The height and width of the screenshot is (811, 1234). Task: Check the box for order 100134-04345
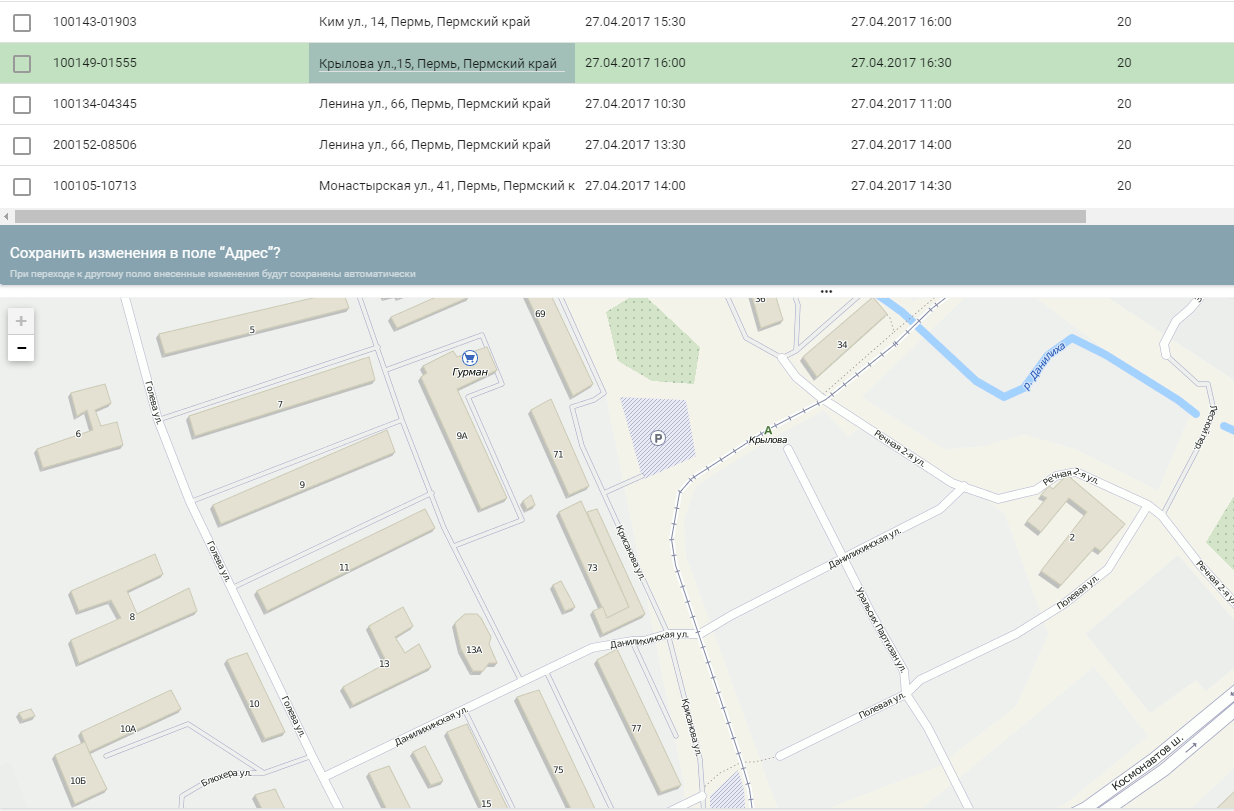tap(22, 104)
